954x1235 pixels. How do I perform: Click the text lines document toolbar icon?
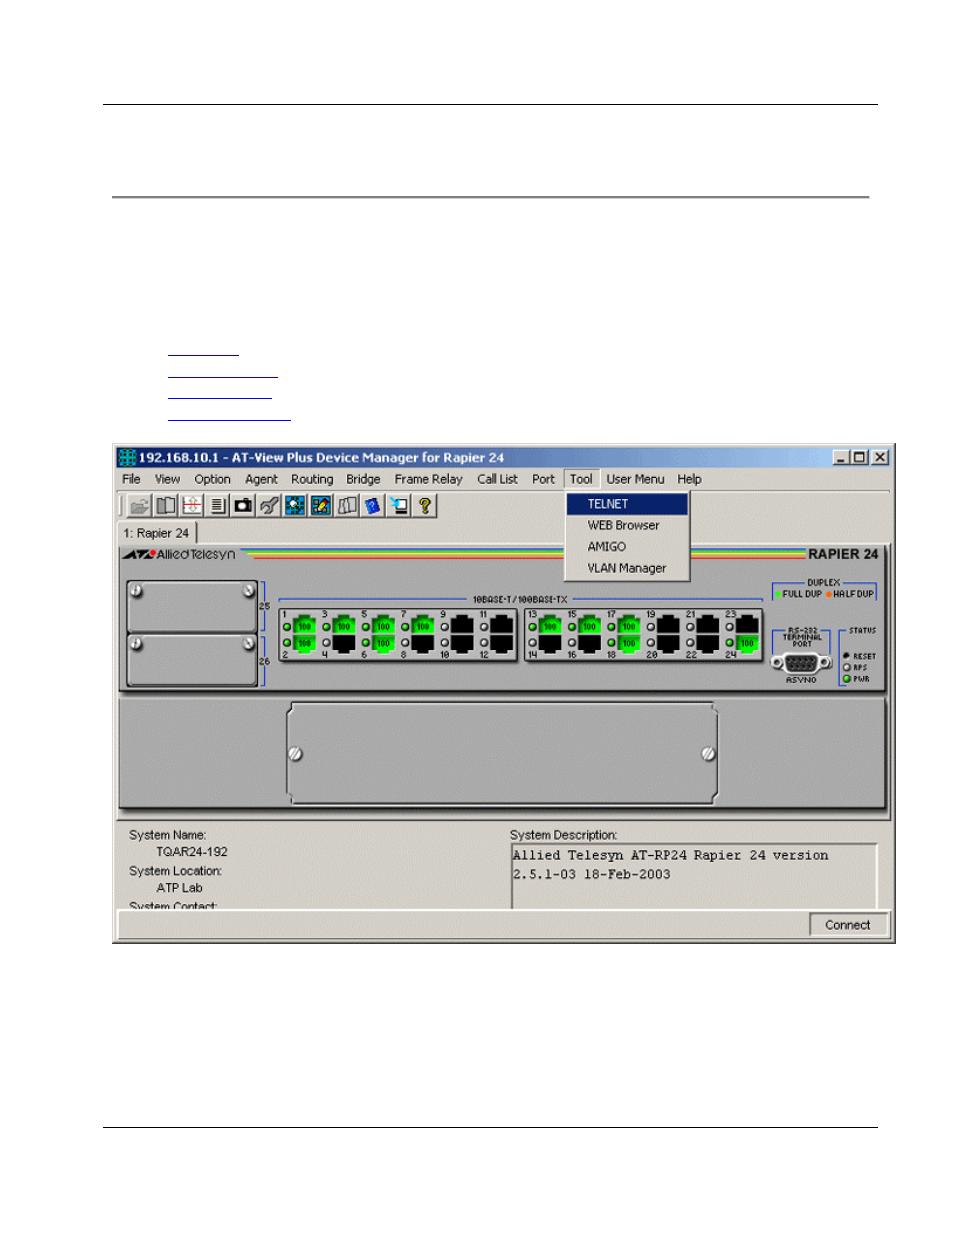217,506
